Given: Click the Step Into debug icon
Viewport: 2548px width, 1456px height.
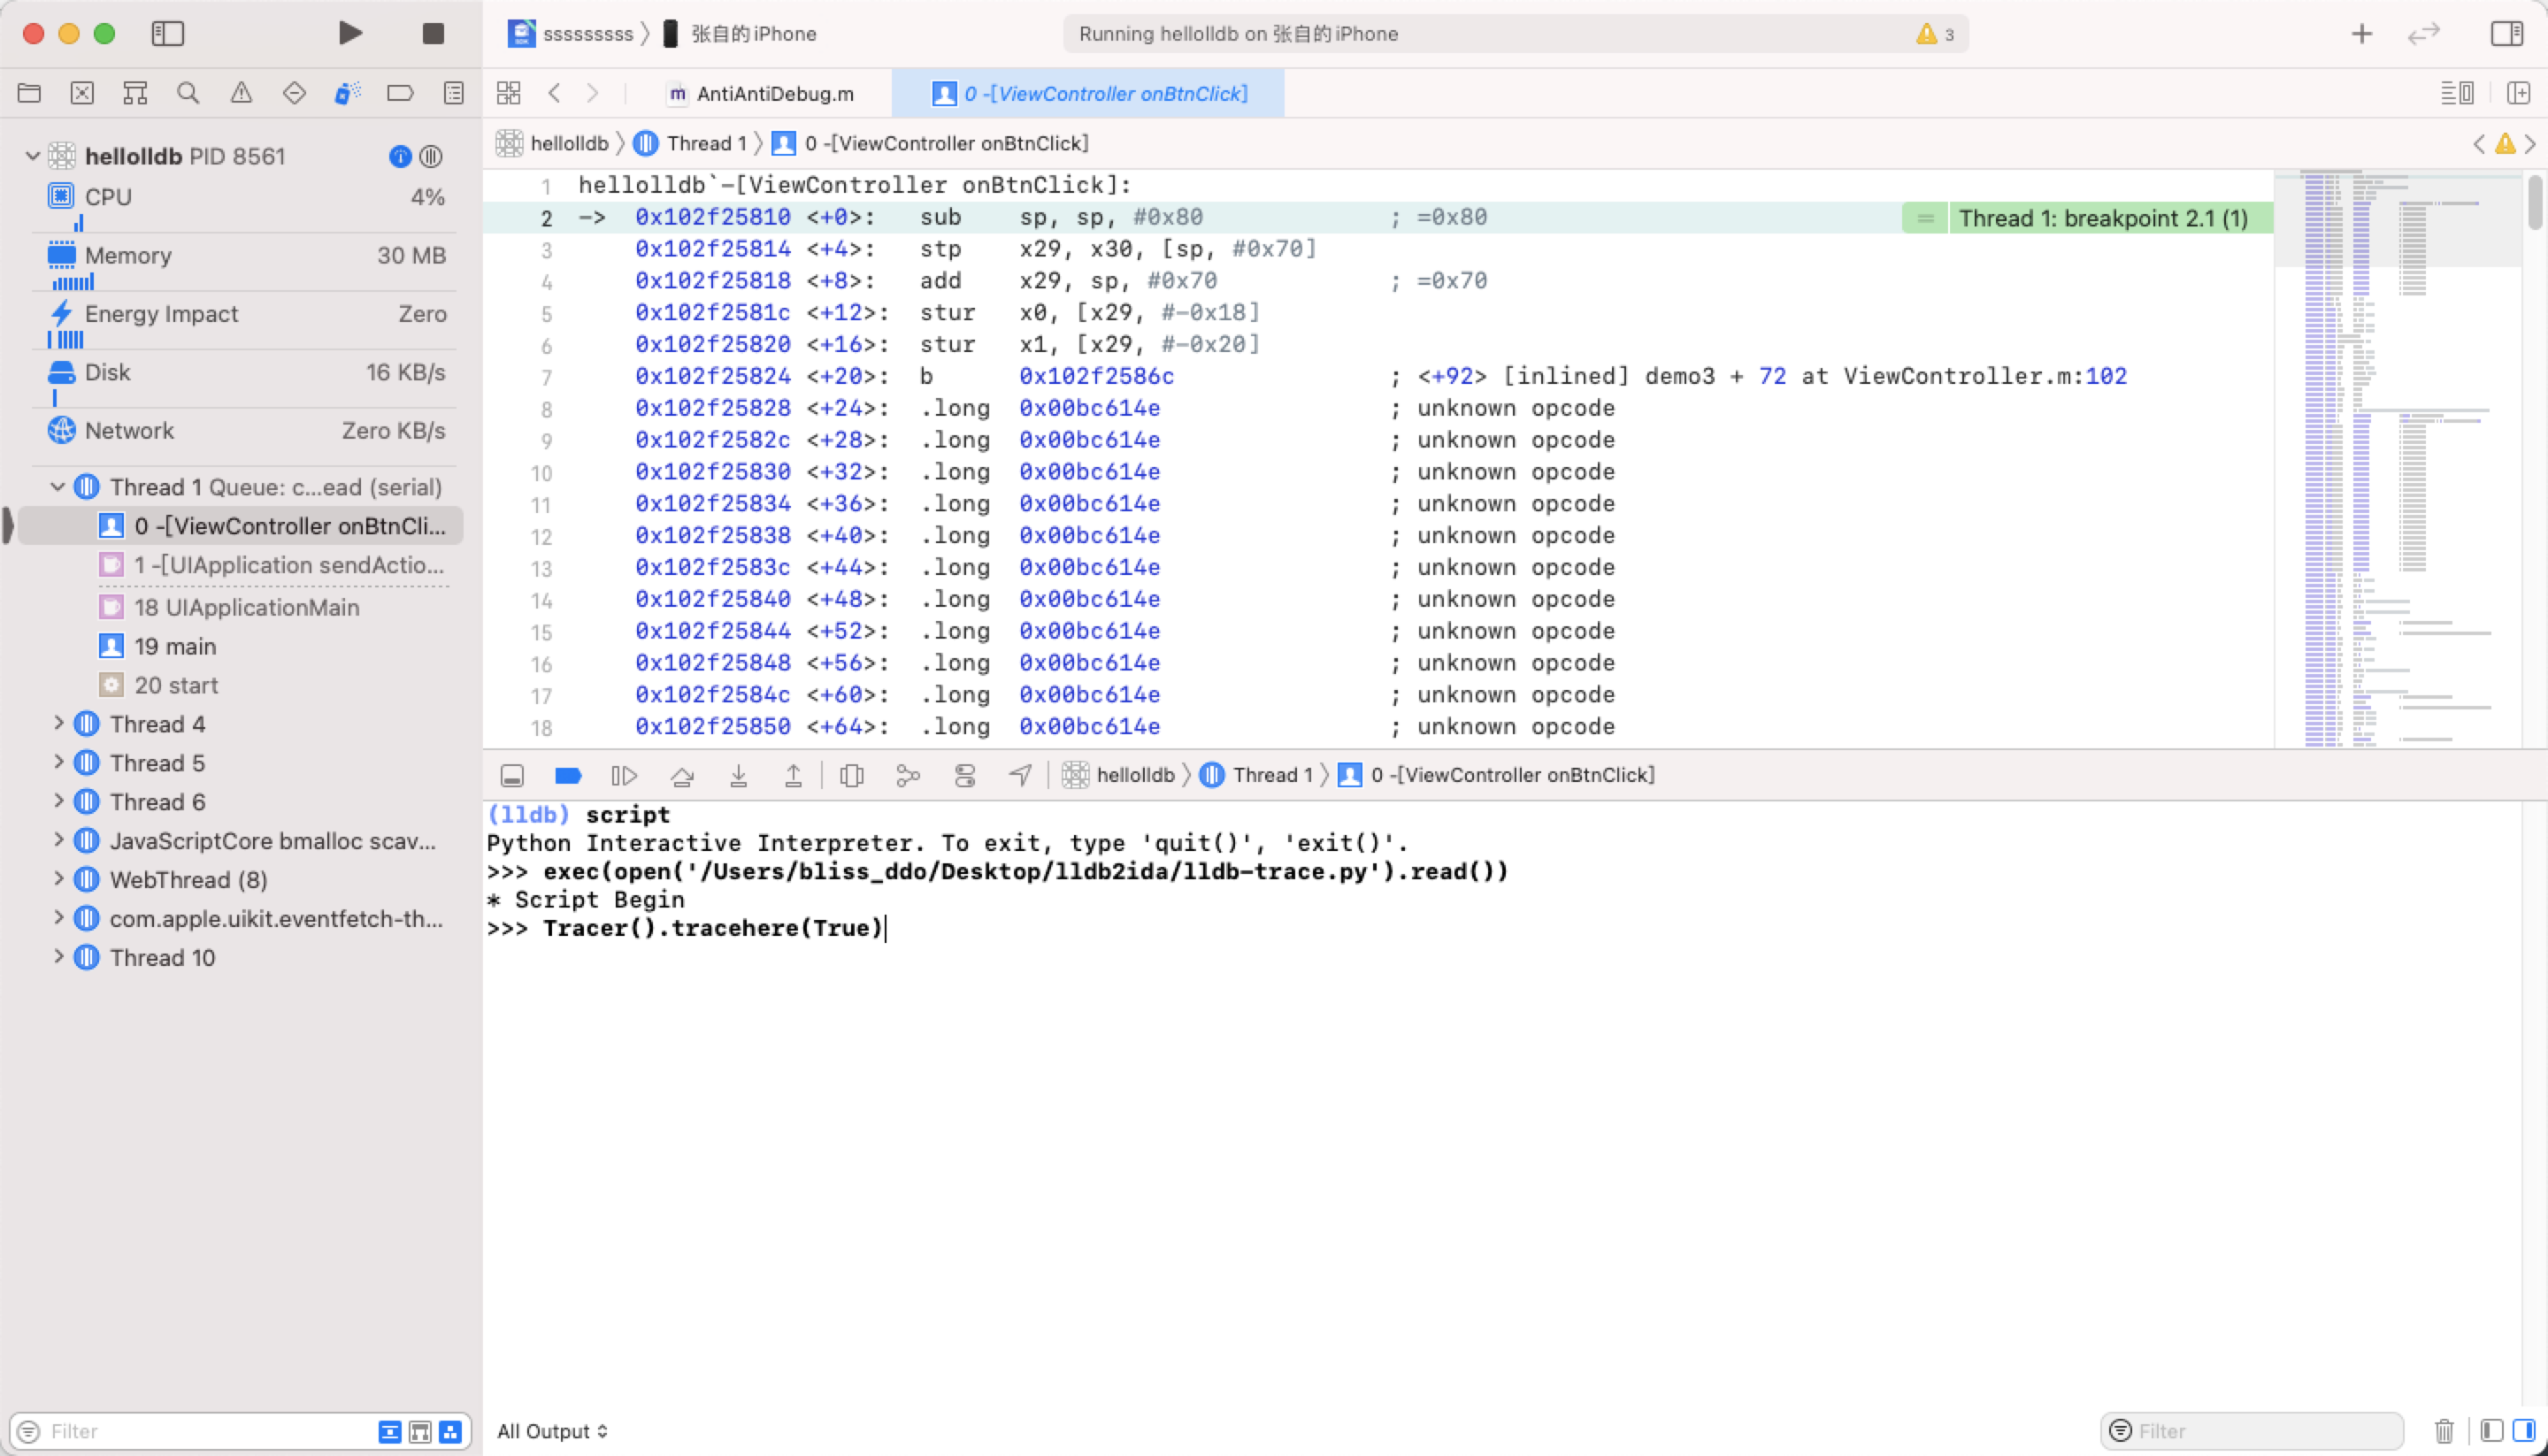Looking at the screenshot, I should pos(738,775).
